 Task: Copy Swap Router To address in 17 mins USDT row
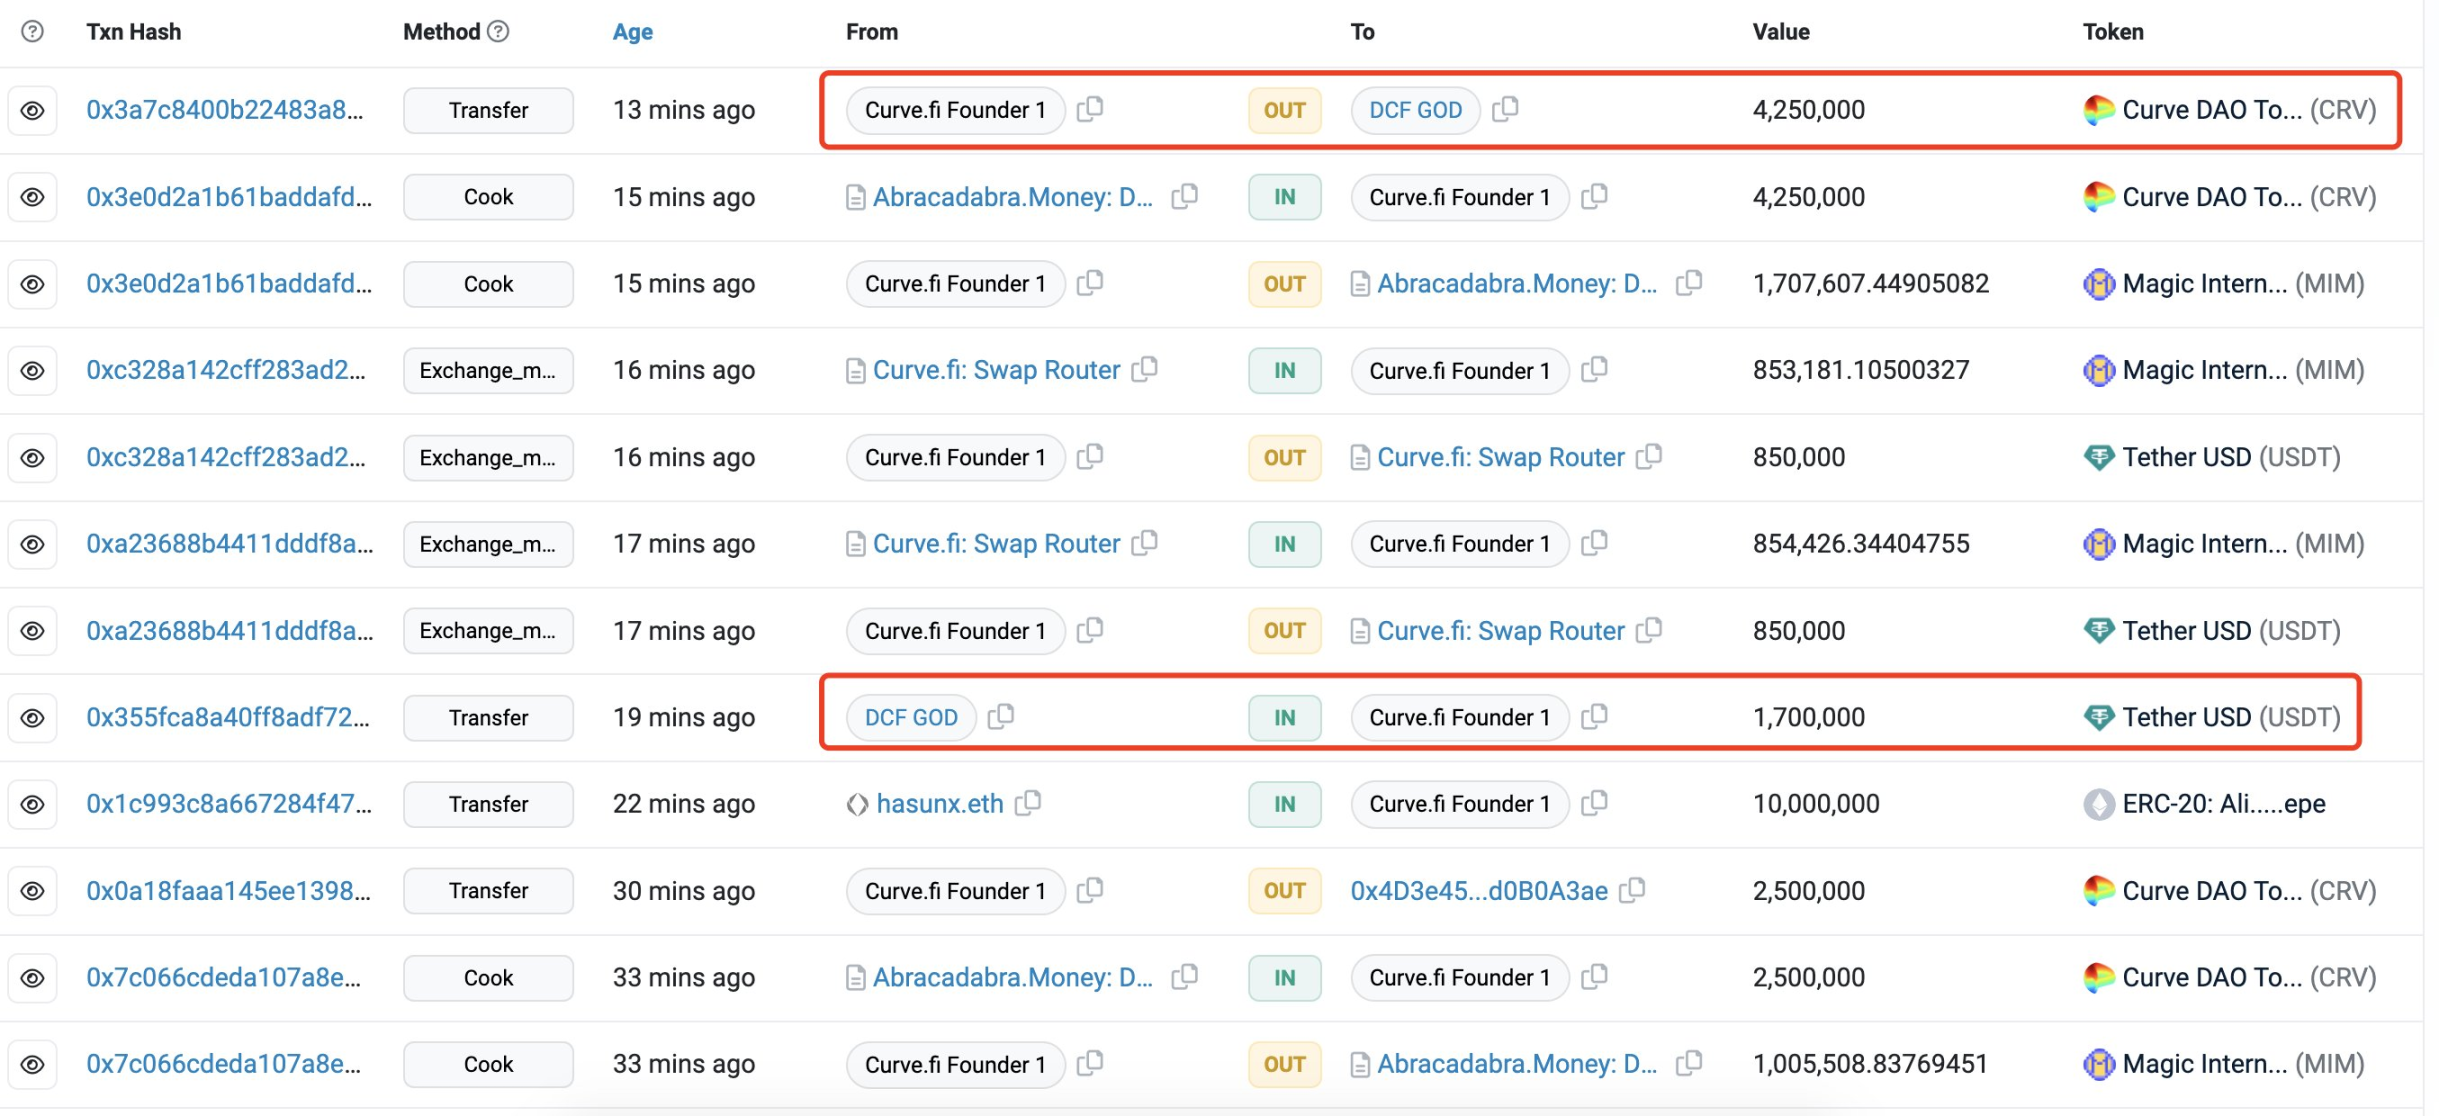[1649, 630]
